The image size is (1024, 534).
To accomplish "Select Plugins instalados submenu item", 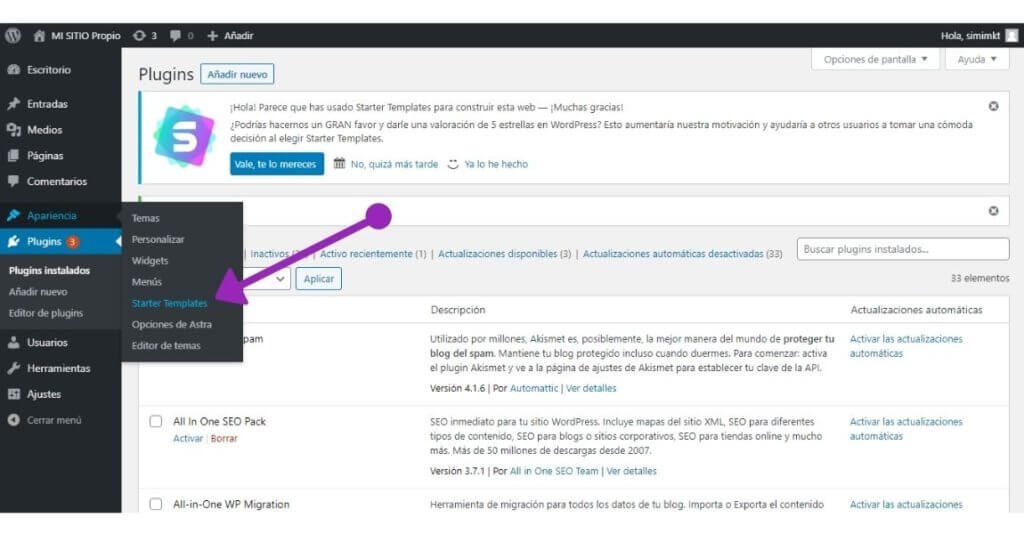I will (x=50, y=270).
